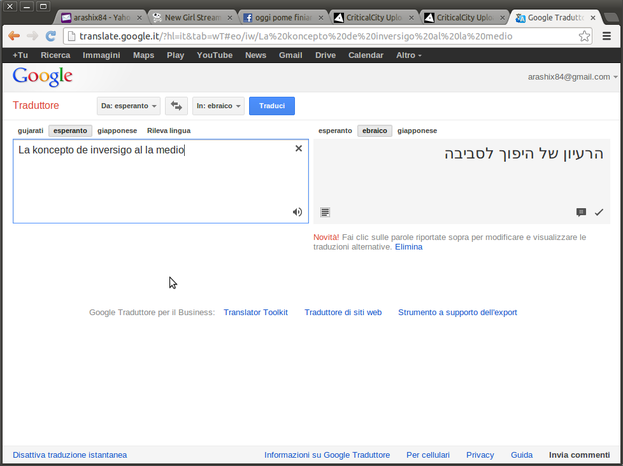Switch to the Facebook oggi pome tab
This screenshot has width=623, height=466.
pos(283,18)
